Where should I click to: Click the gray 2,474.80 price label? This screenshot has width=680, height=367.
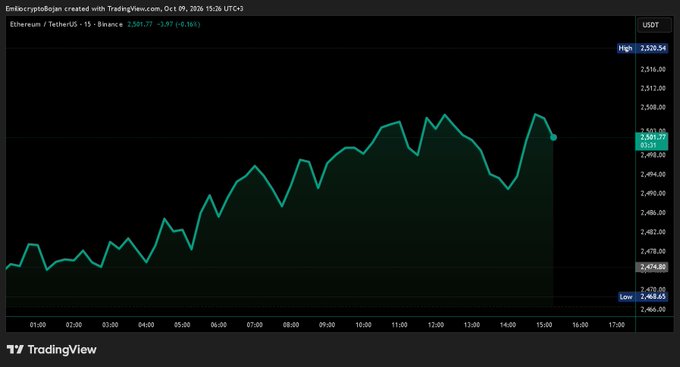coord(652,267)
